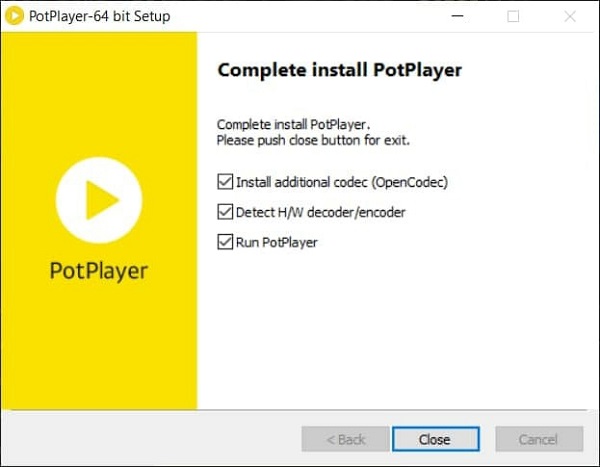The height and width of the screenshot is (467, 600).
Task: Click the 'PotPlayer-64 bit Setup' title text
Action: pyautogui.click(x=100, y=16)
